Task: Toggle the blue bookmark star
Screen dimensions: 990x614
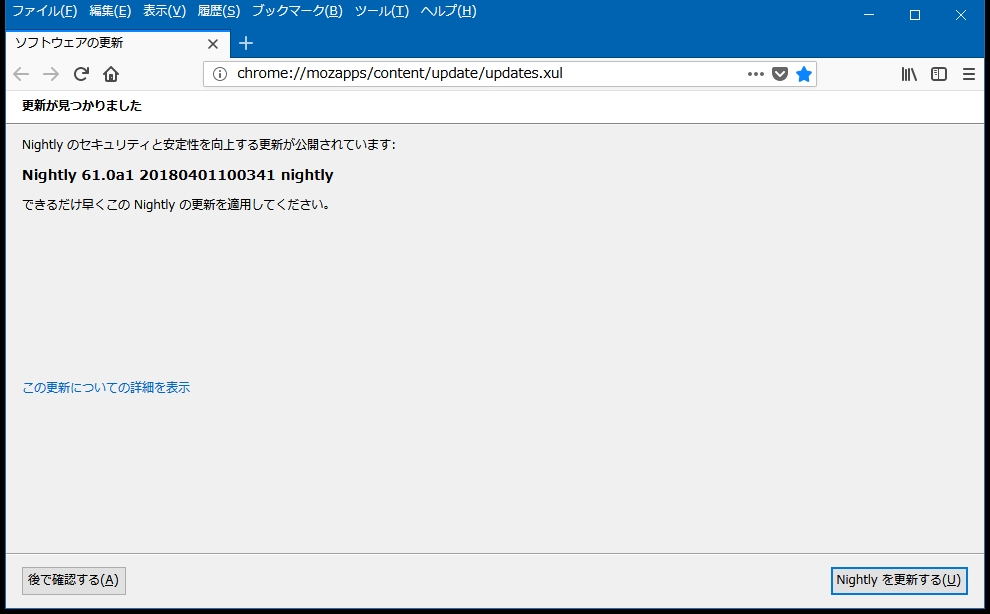Action: click(x=804, y=74)
